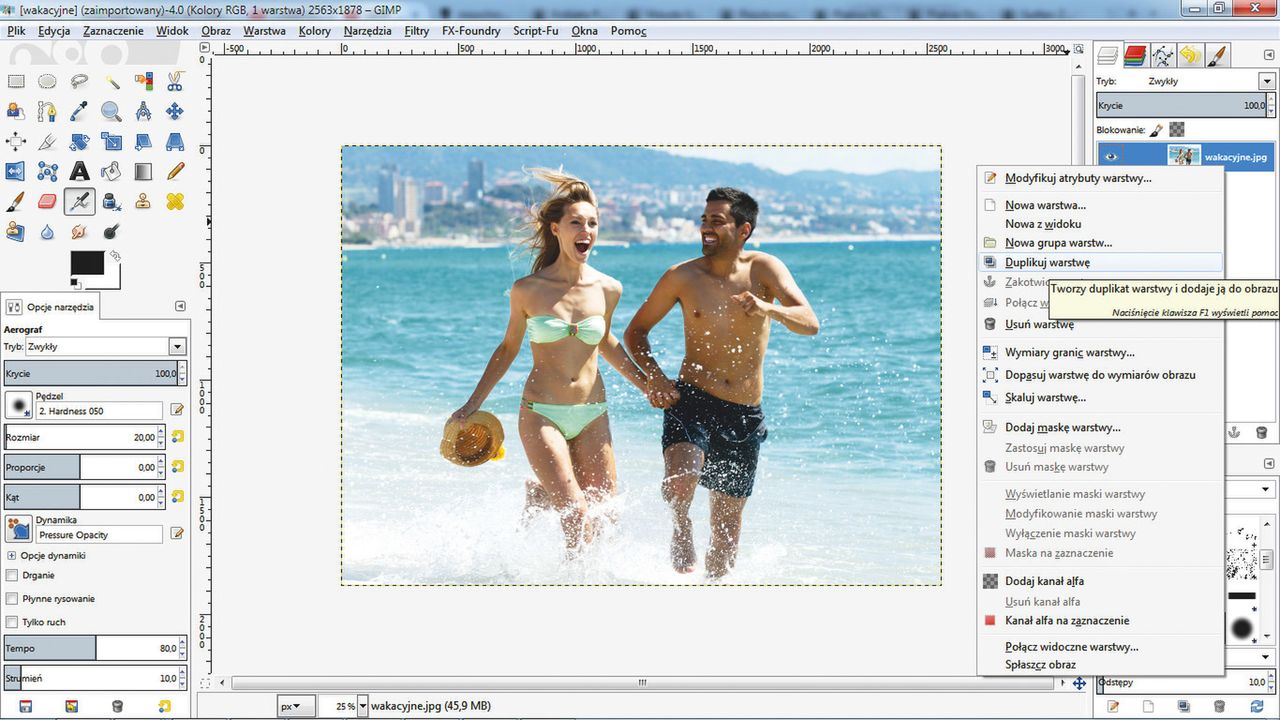Select the Scale tool
This screenshot has height=720, width=1280.
(x=111, y=142)
